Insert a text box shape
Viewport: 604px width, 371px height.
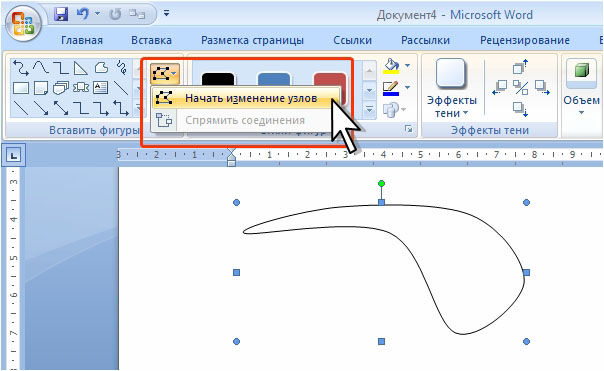[x=101, y=88]
